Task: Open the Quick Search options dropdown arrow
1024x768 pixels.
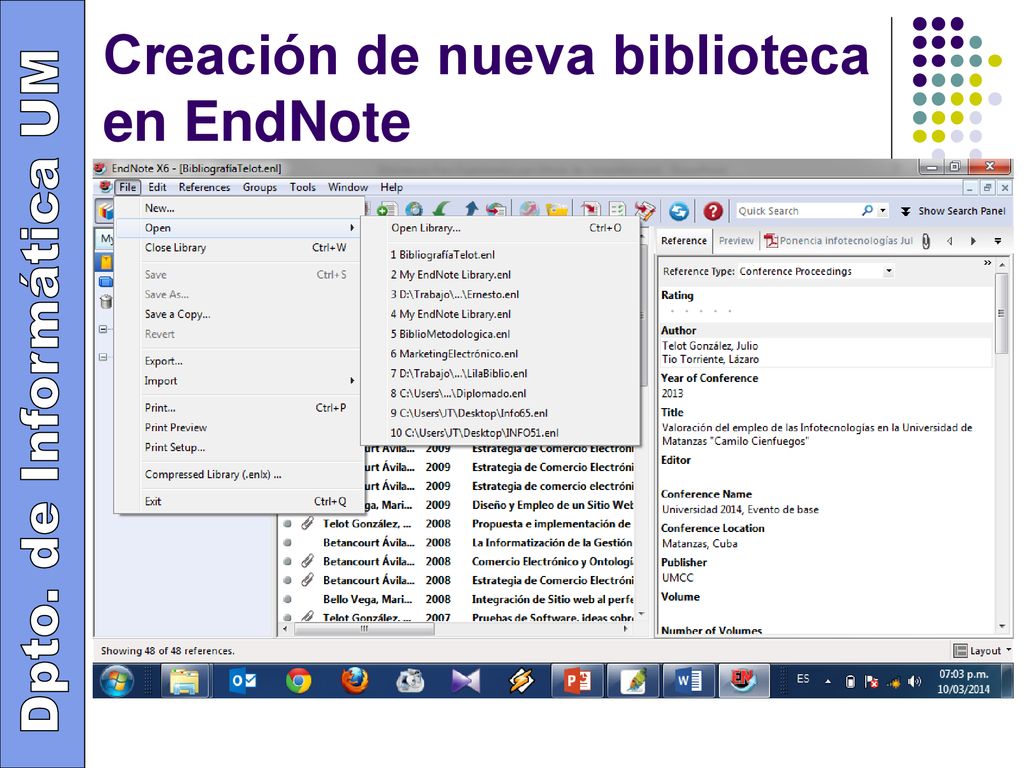Action: (x=882, y=210)
